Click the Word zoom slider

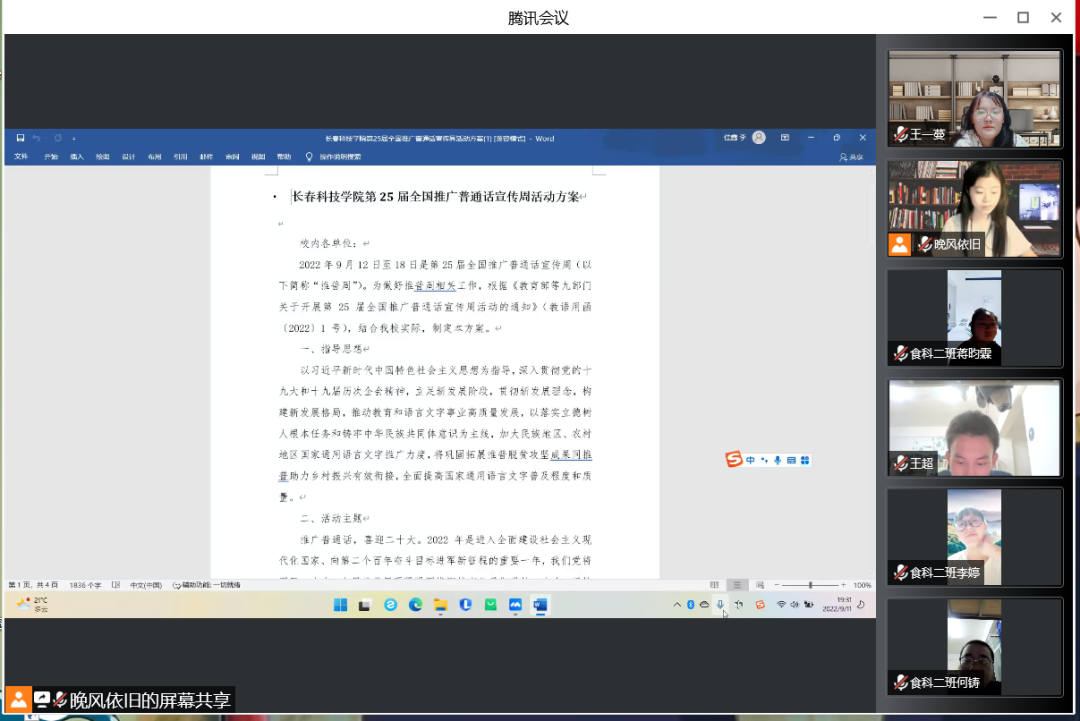pos(810,585)
